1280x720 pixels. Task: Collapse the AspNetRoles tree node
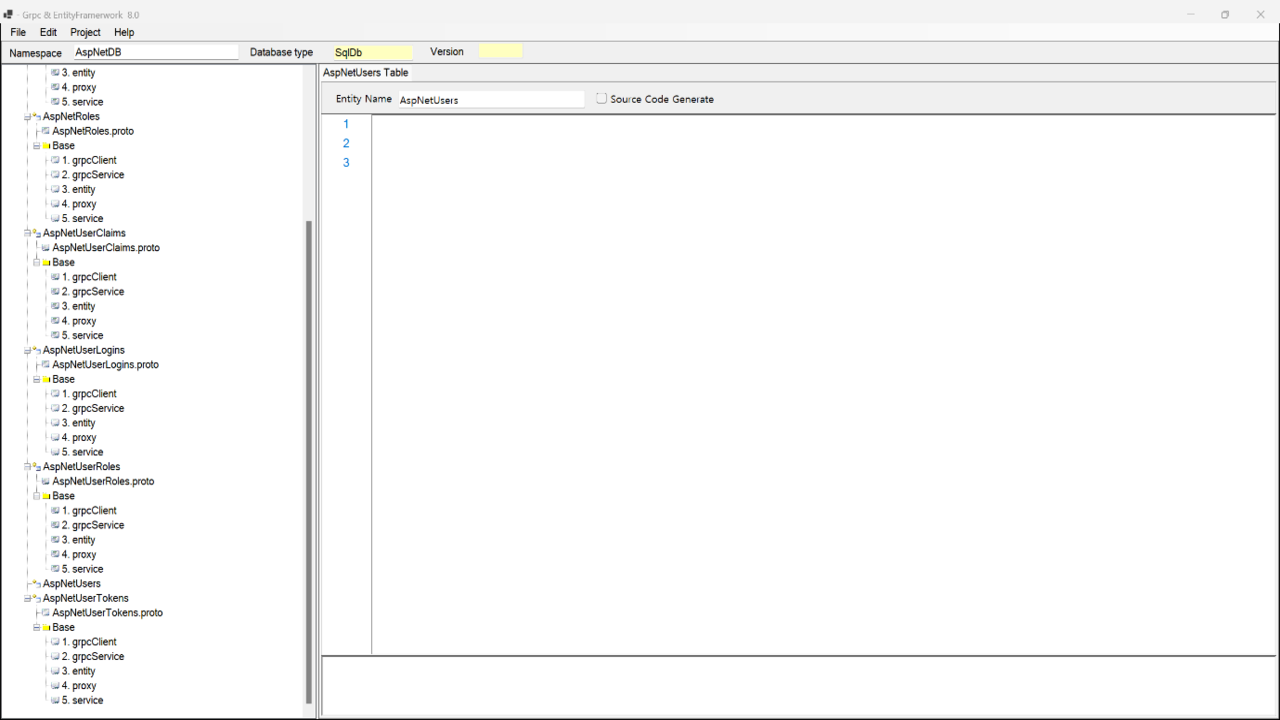point(27,117)
